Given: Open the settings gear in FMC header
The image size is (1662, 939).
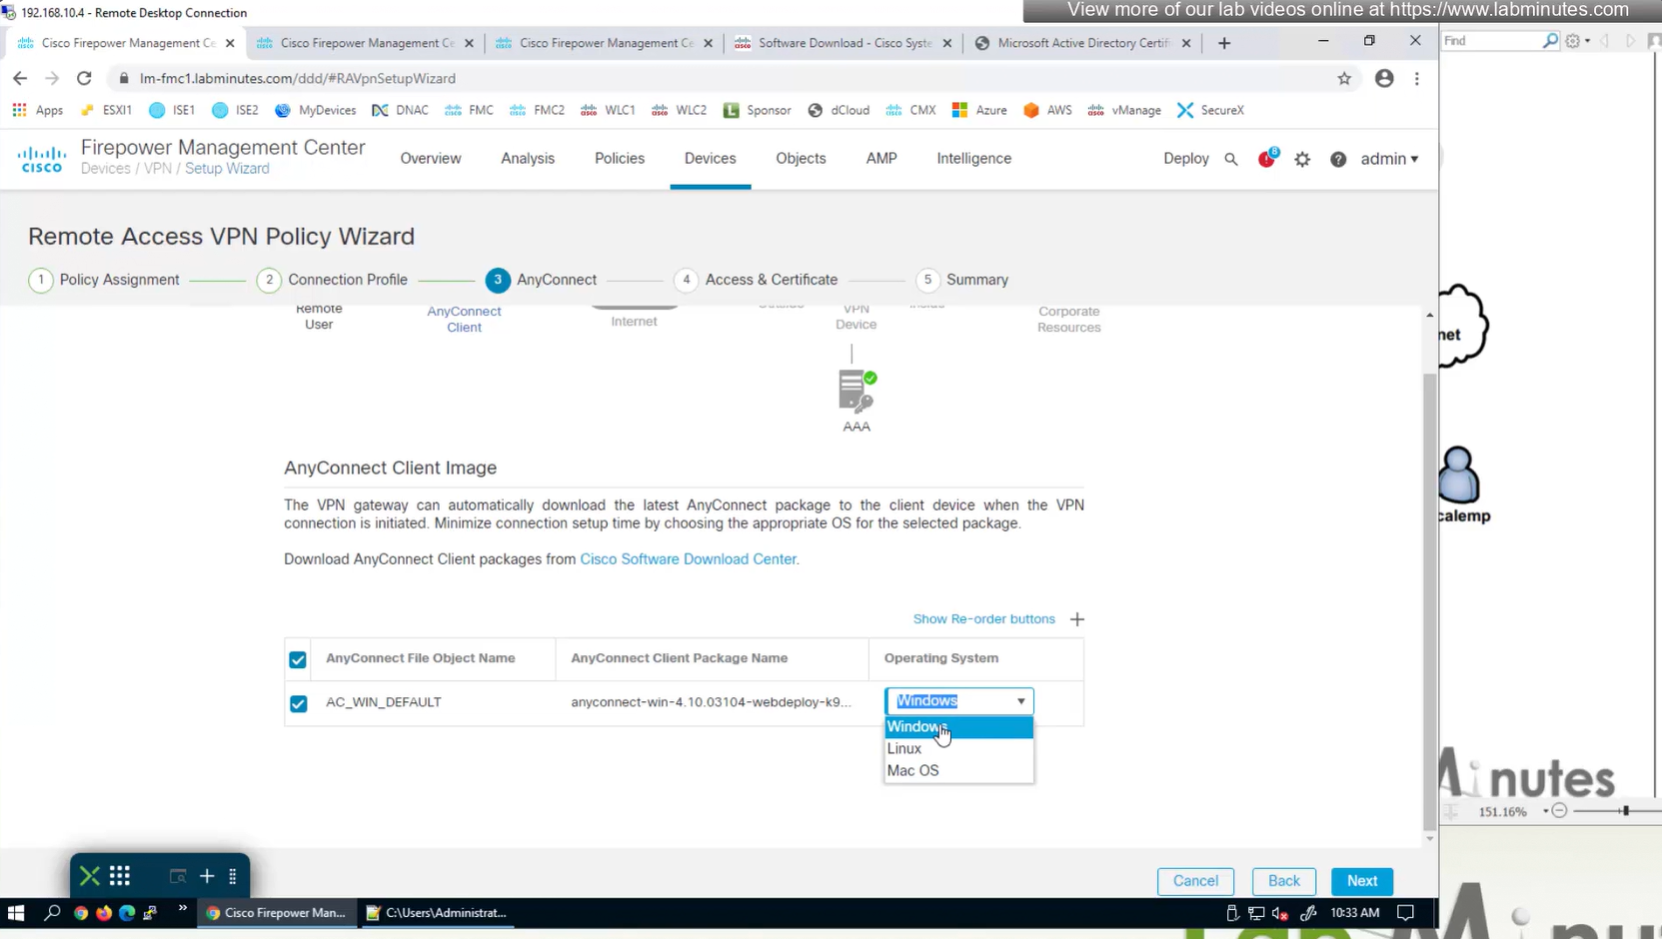Looking at the screenshot, I should click(x=1302, y=159).
